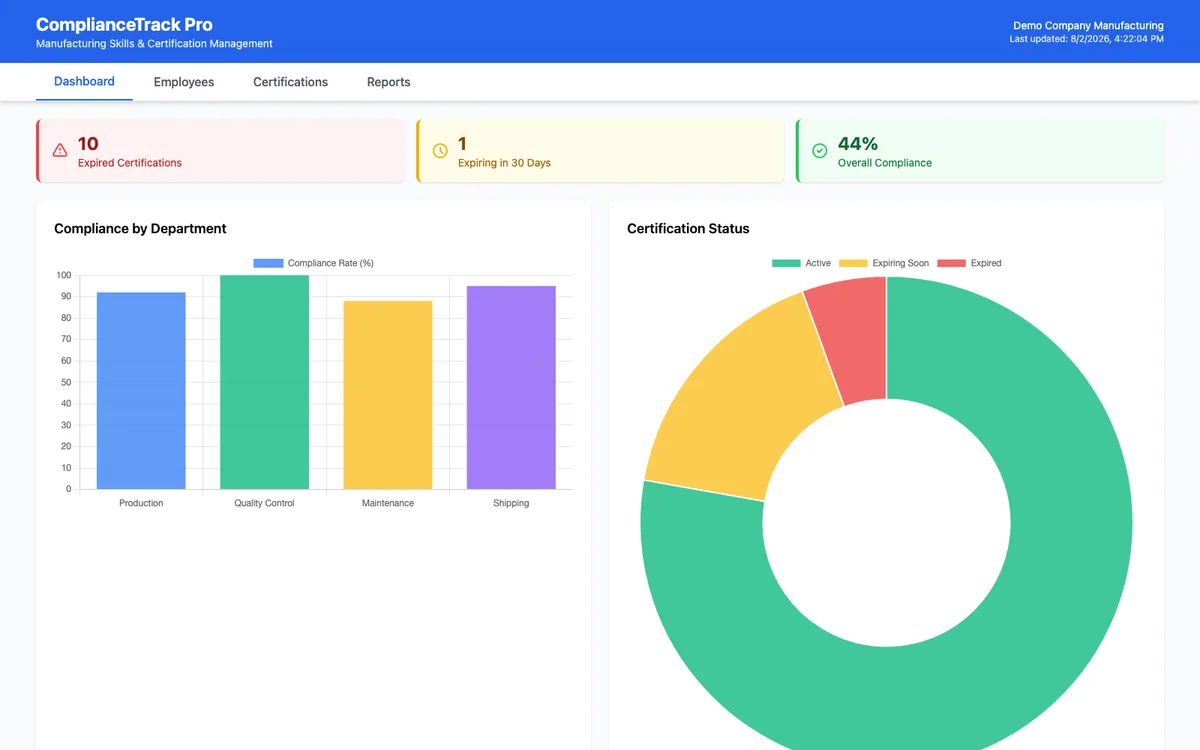
Task: Click the Demo Company Manufacturing name
Action: [1088, 26]
